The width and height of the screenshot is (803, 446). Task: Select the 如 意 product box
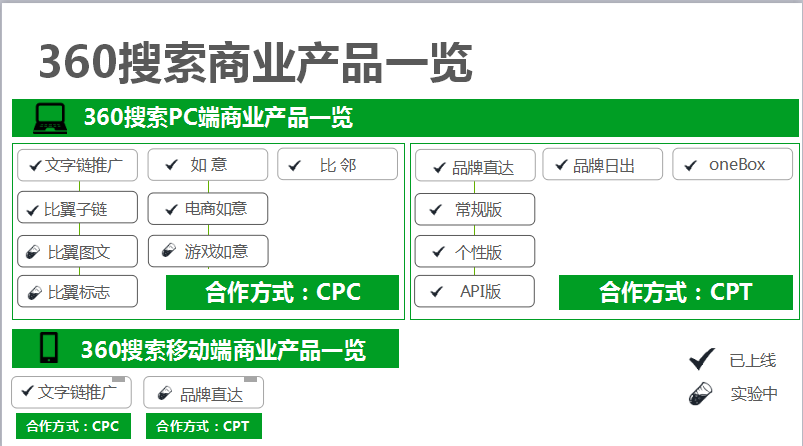coord(208,164)
